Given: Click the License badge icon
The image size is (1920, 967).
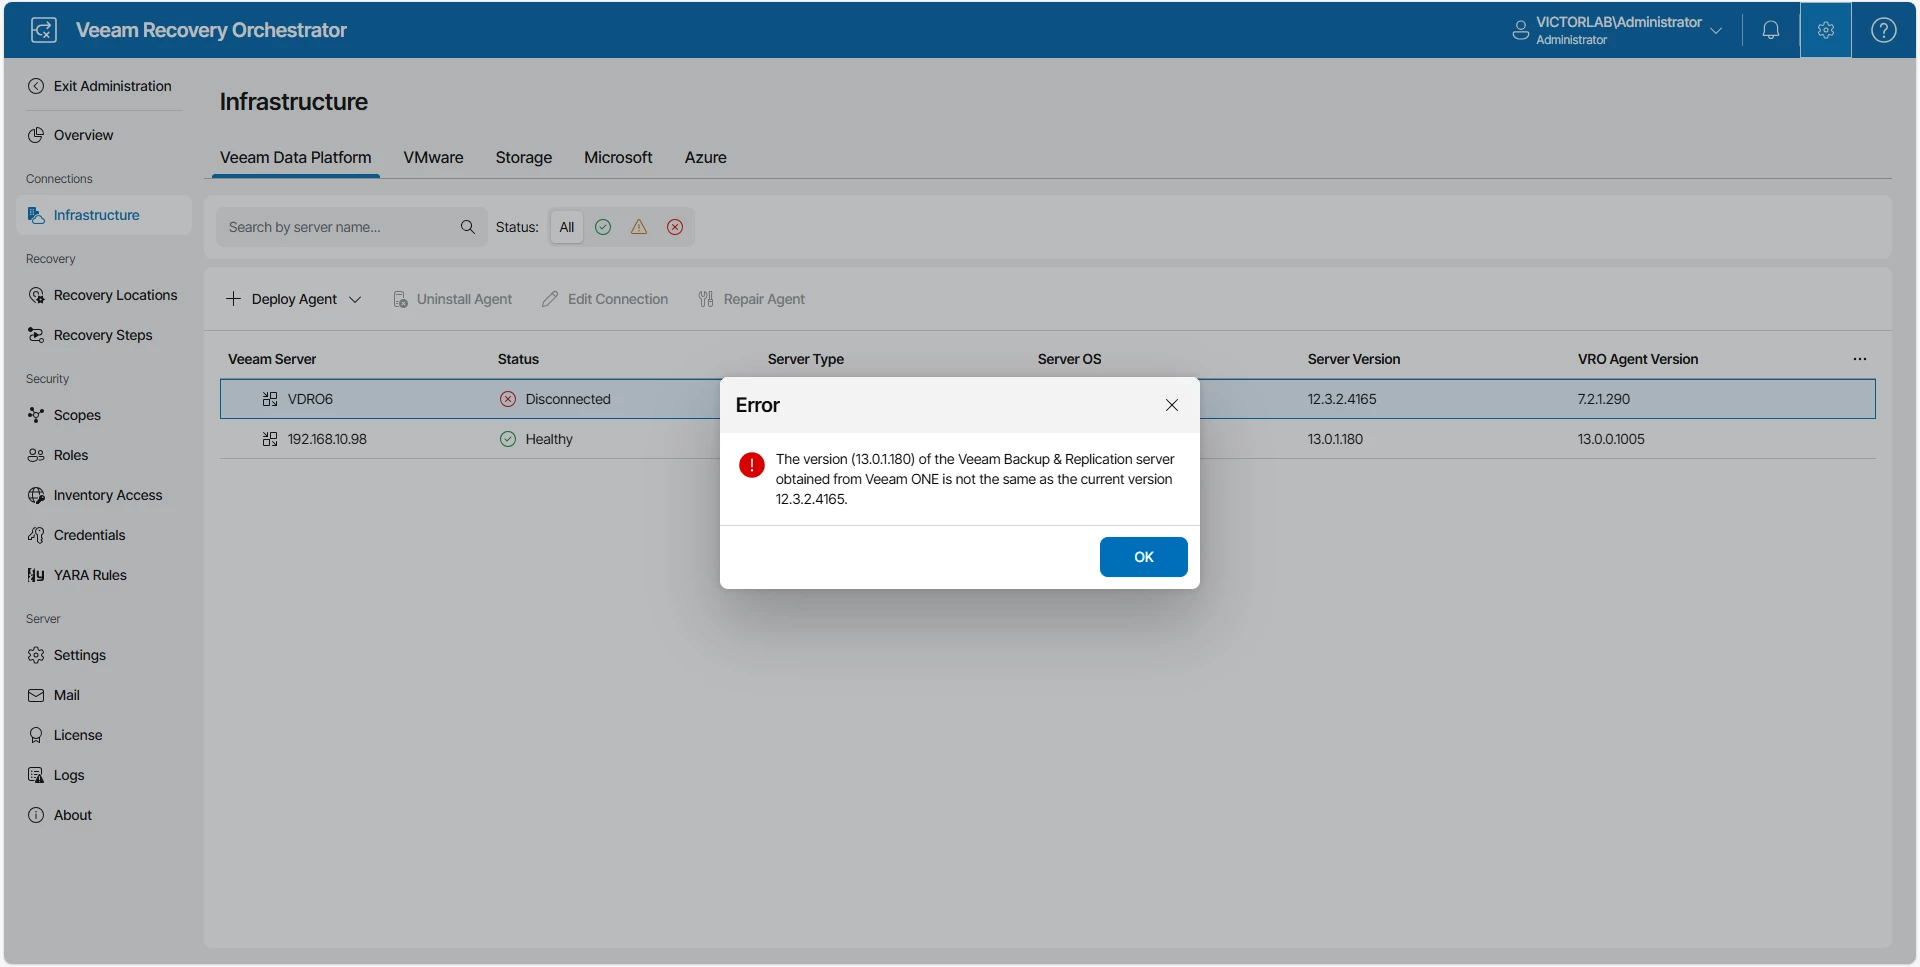Looking at the screenshot, I should (x=36, y=735).
